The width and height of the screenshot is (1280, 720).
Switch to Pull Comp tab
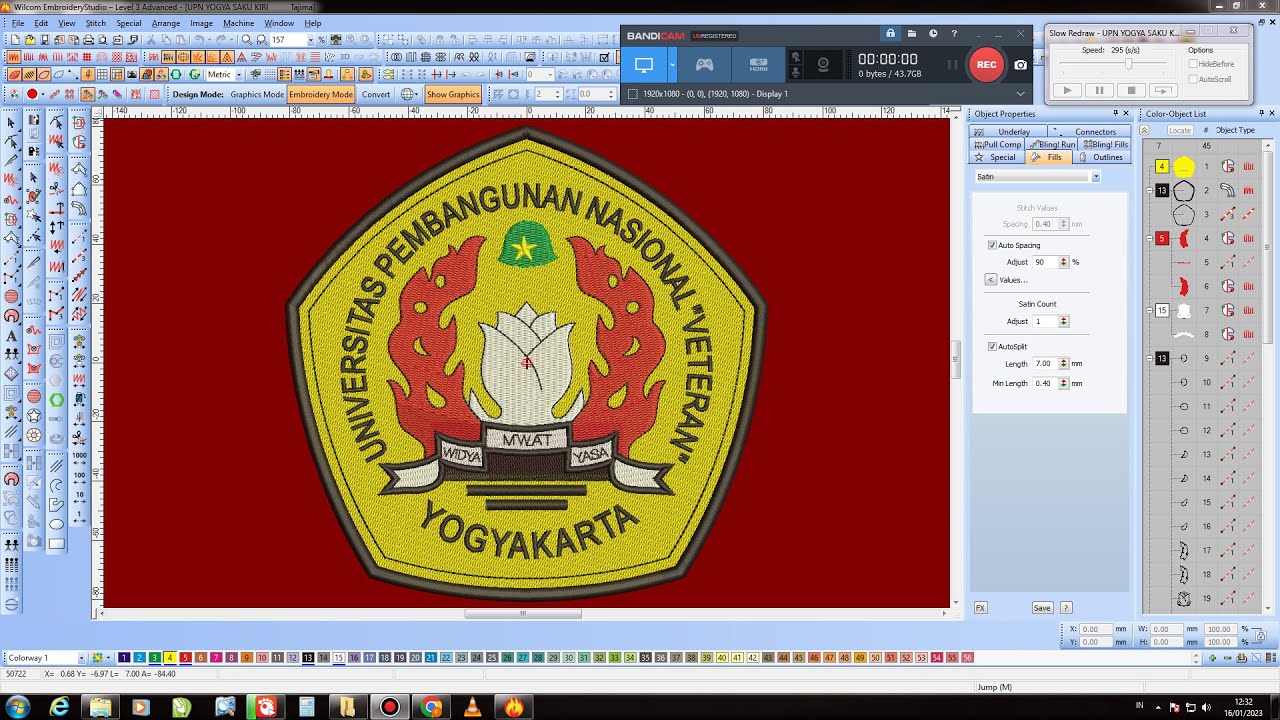997,144
